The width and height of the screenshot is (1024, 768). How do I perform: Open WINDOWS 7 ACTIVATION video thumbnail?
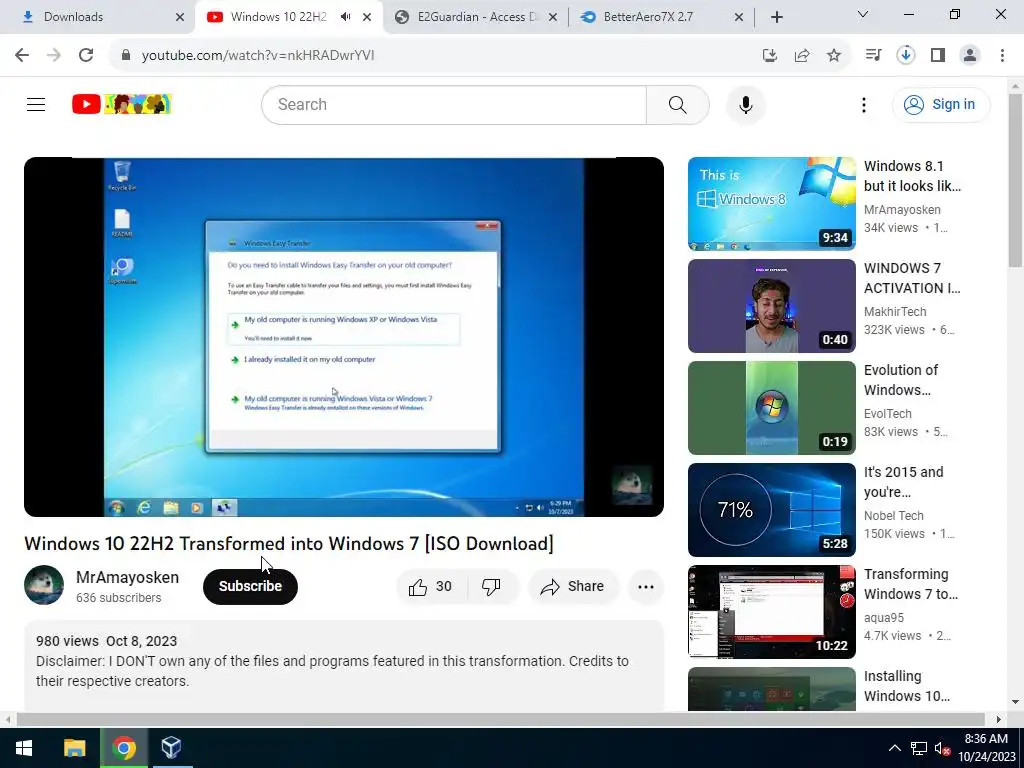point(771,306)
